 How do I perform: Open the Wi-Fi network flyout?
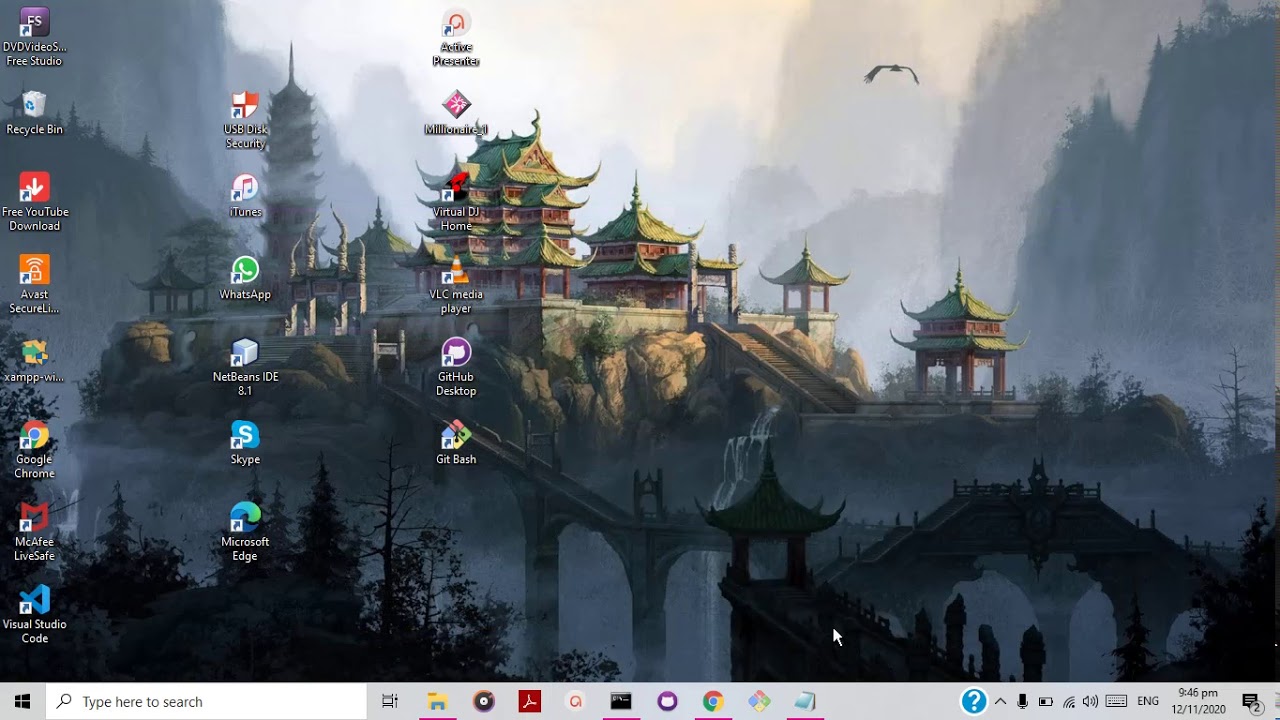[1069, 701]
